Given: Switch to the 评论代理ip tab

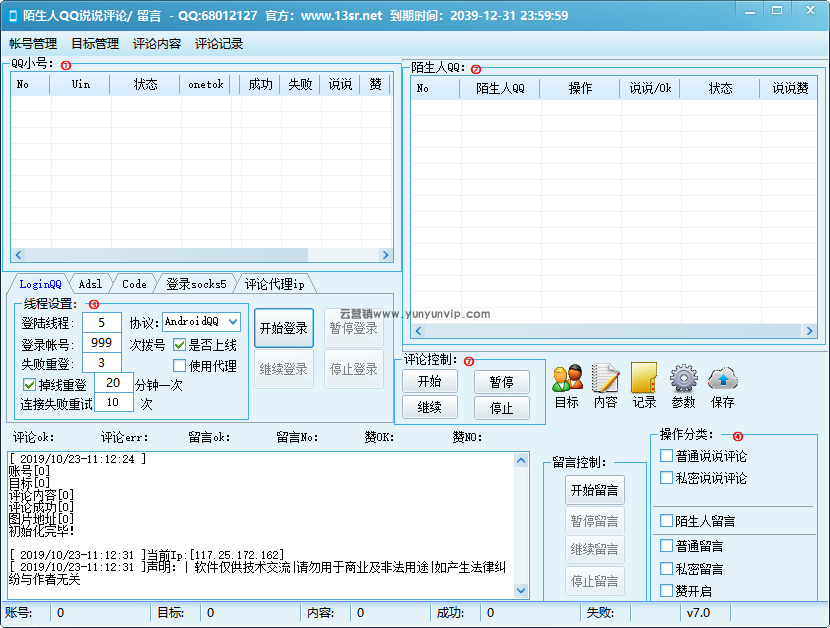Looking at the screenshot, I should point(274,284).
